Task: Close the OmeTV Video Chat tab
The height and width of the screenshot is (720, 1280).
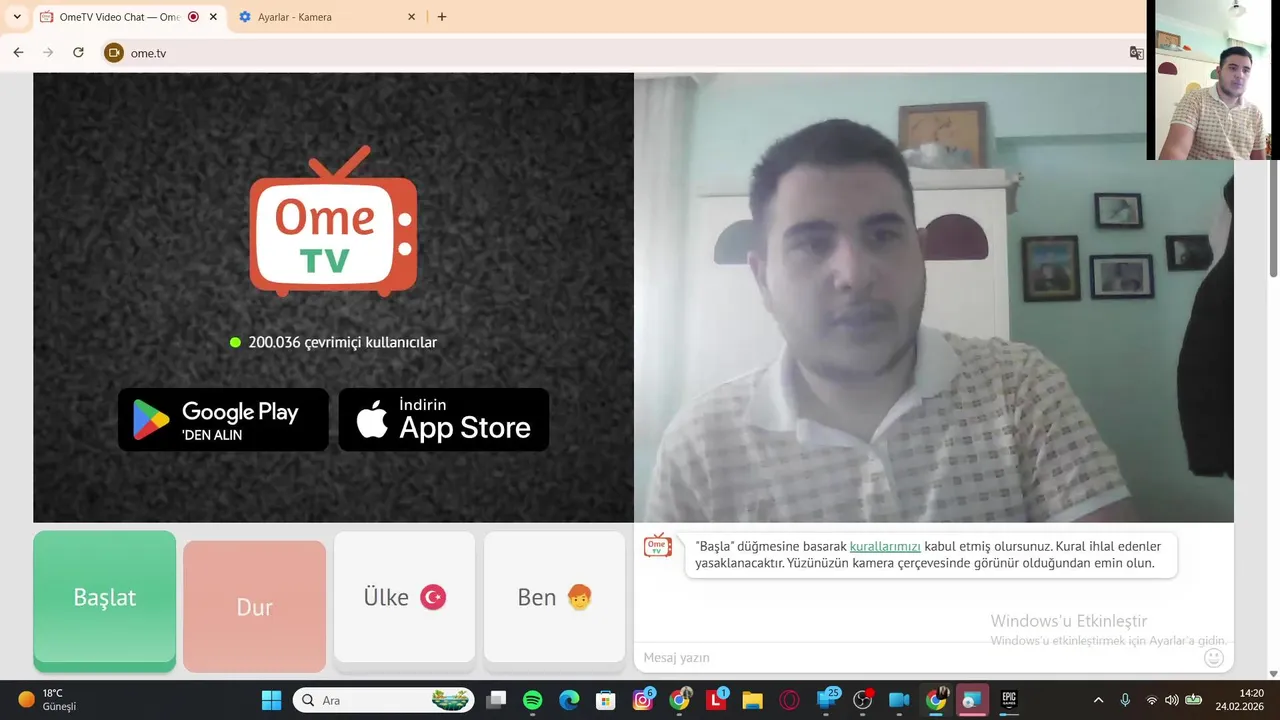Action: tap(213, 17)
